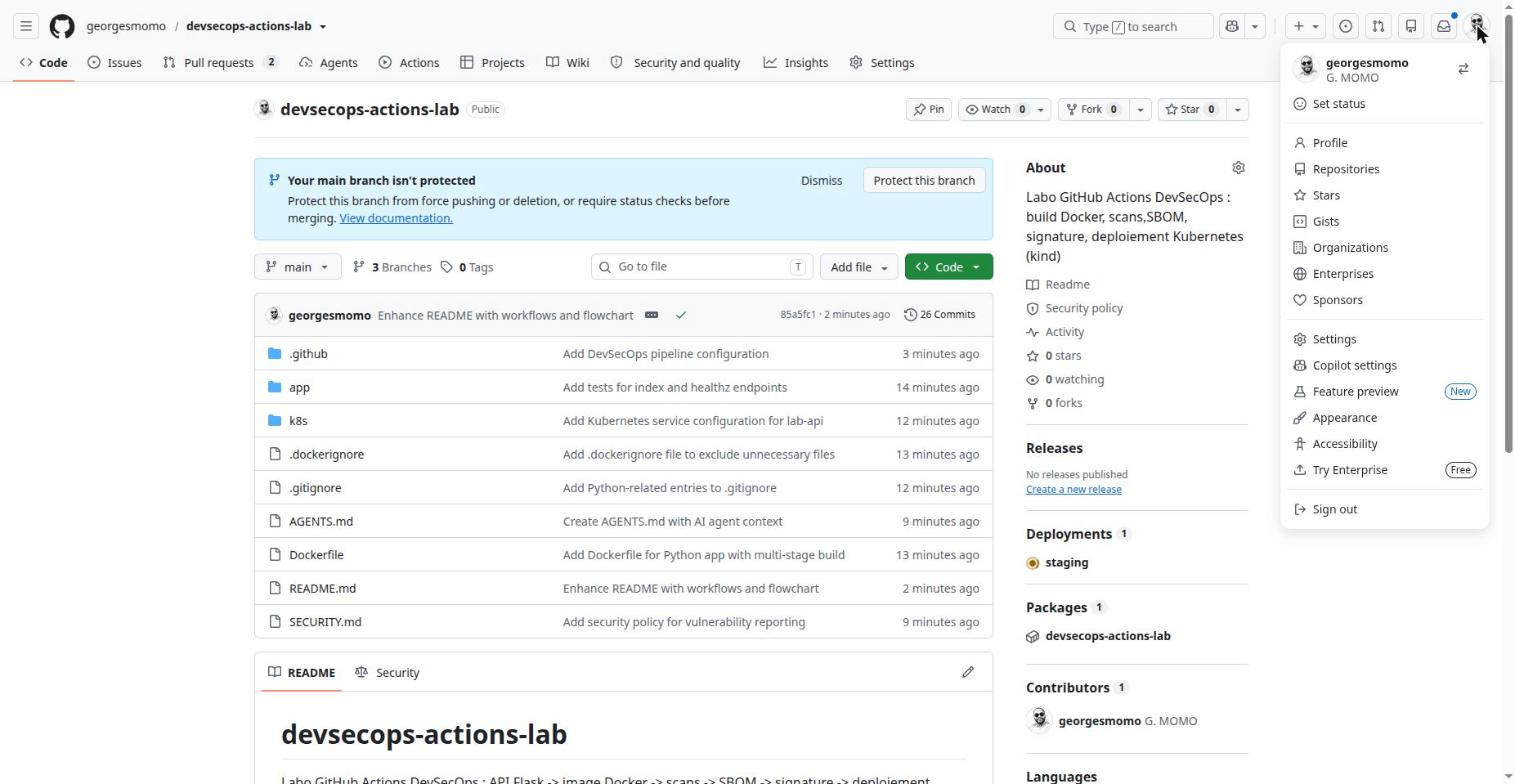Expand the create-new plus dropdown

pos(1305,26)
